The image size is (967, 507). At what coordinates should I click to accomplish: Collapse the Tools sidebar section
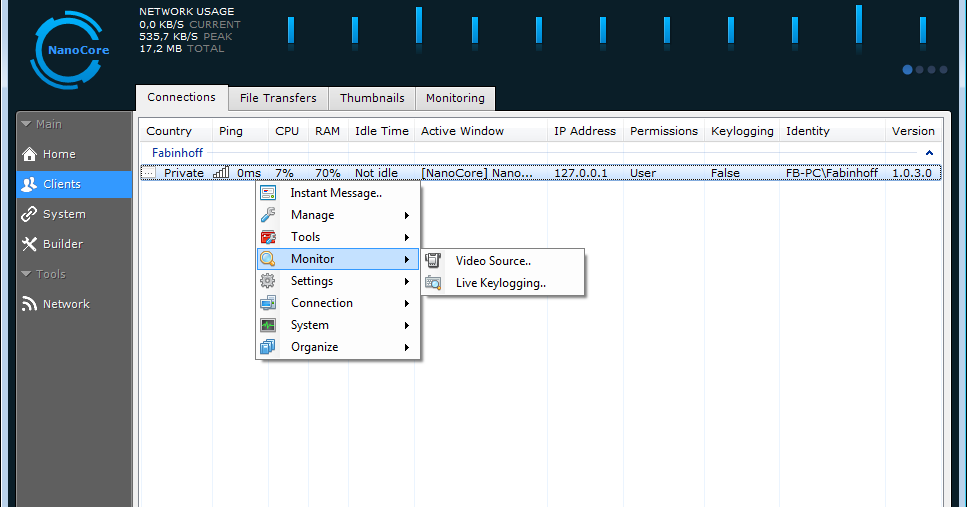[x=26, y=274]
